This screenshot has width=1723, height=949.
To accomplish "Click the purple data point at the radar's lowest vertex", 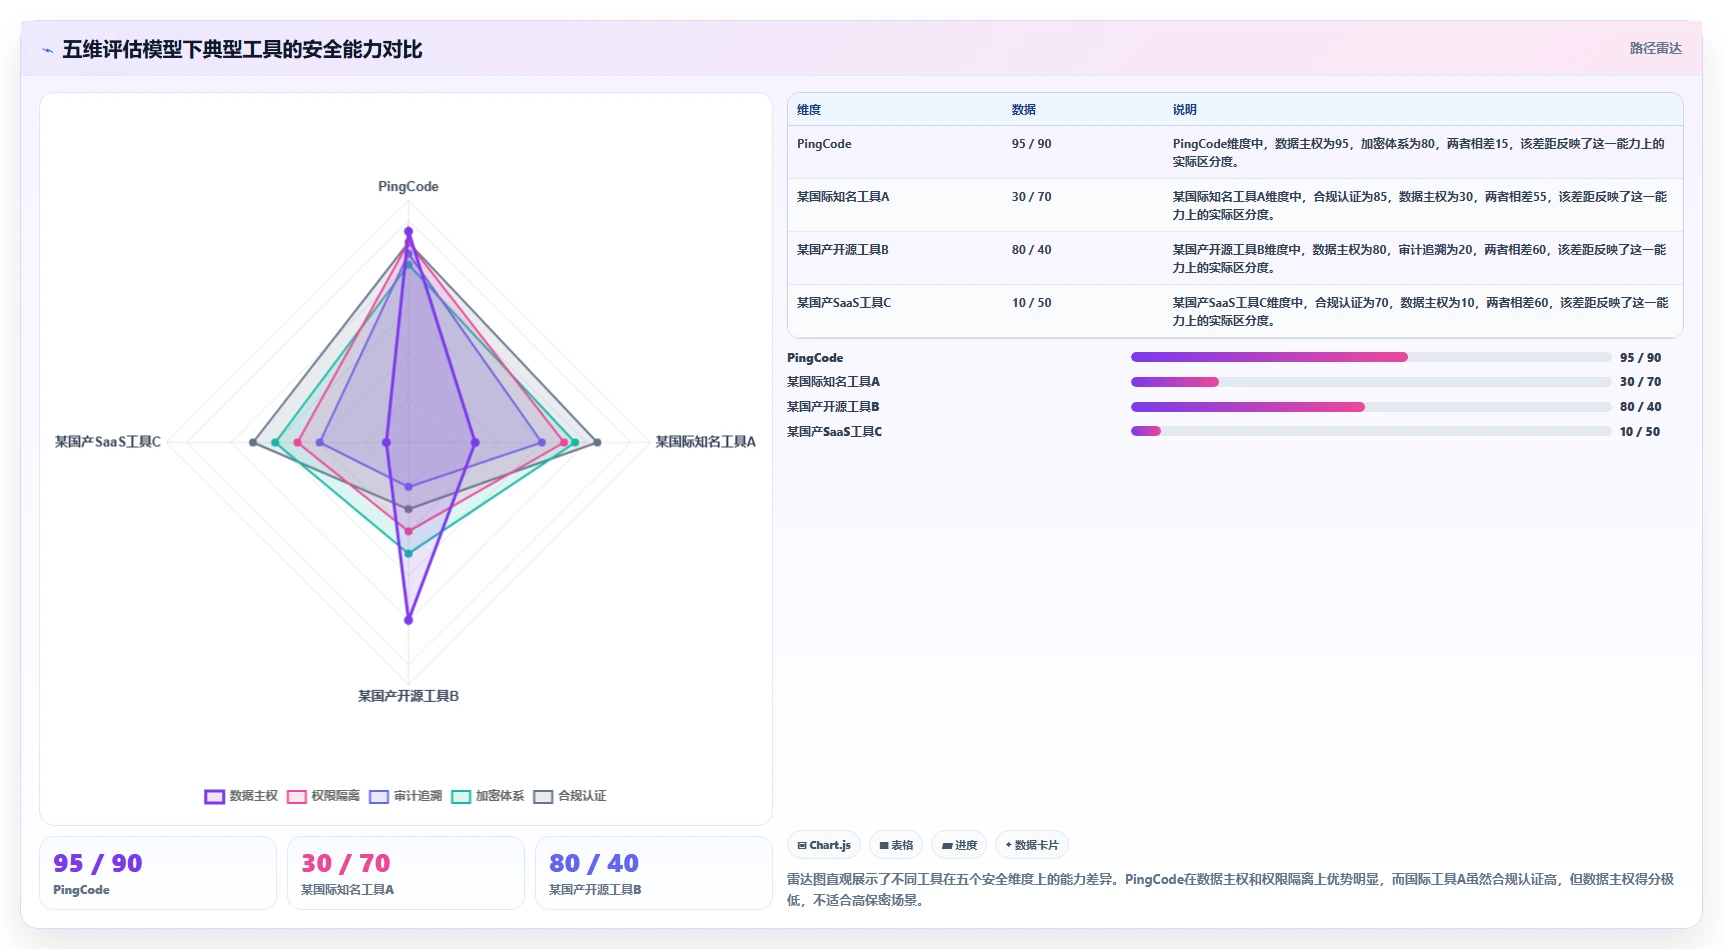I will pos(408,620).
